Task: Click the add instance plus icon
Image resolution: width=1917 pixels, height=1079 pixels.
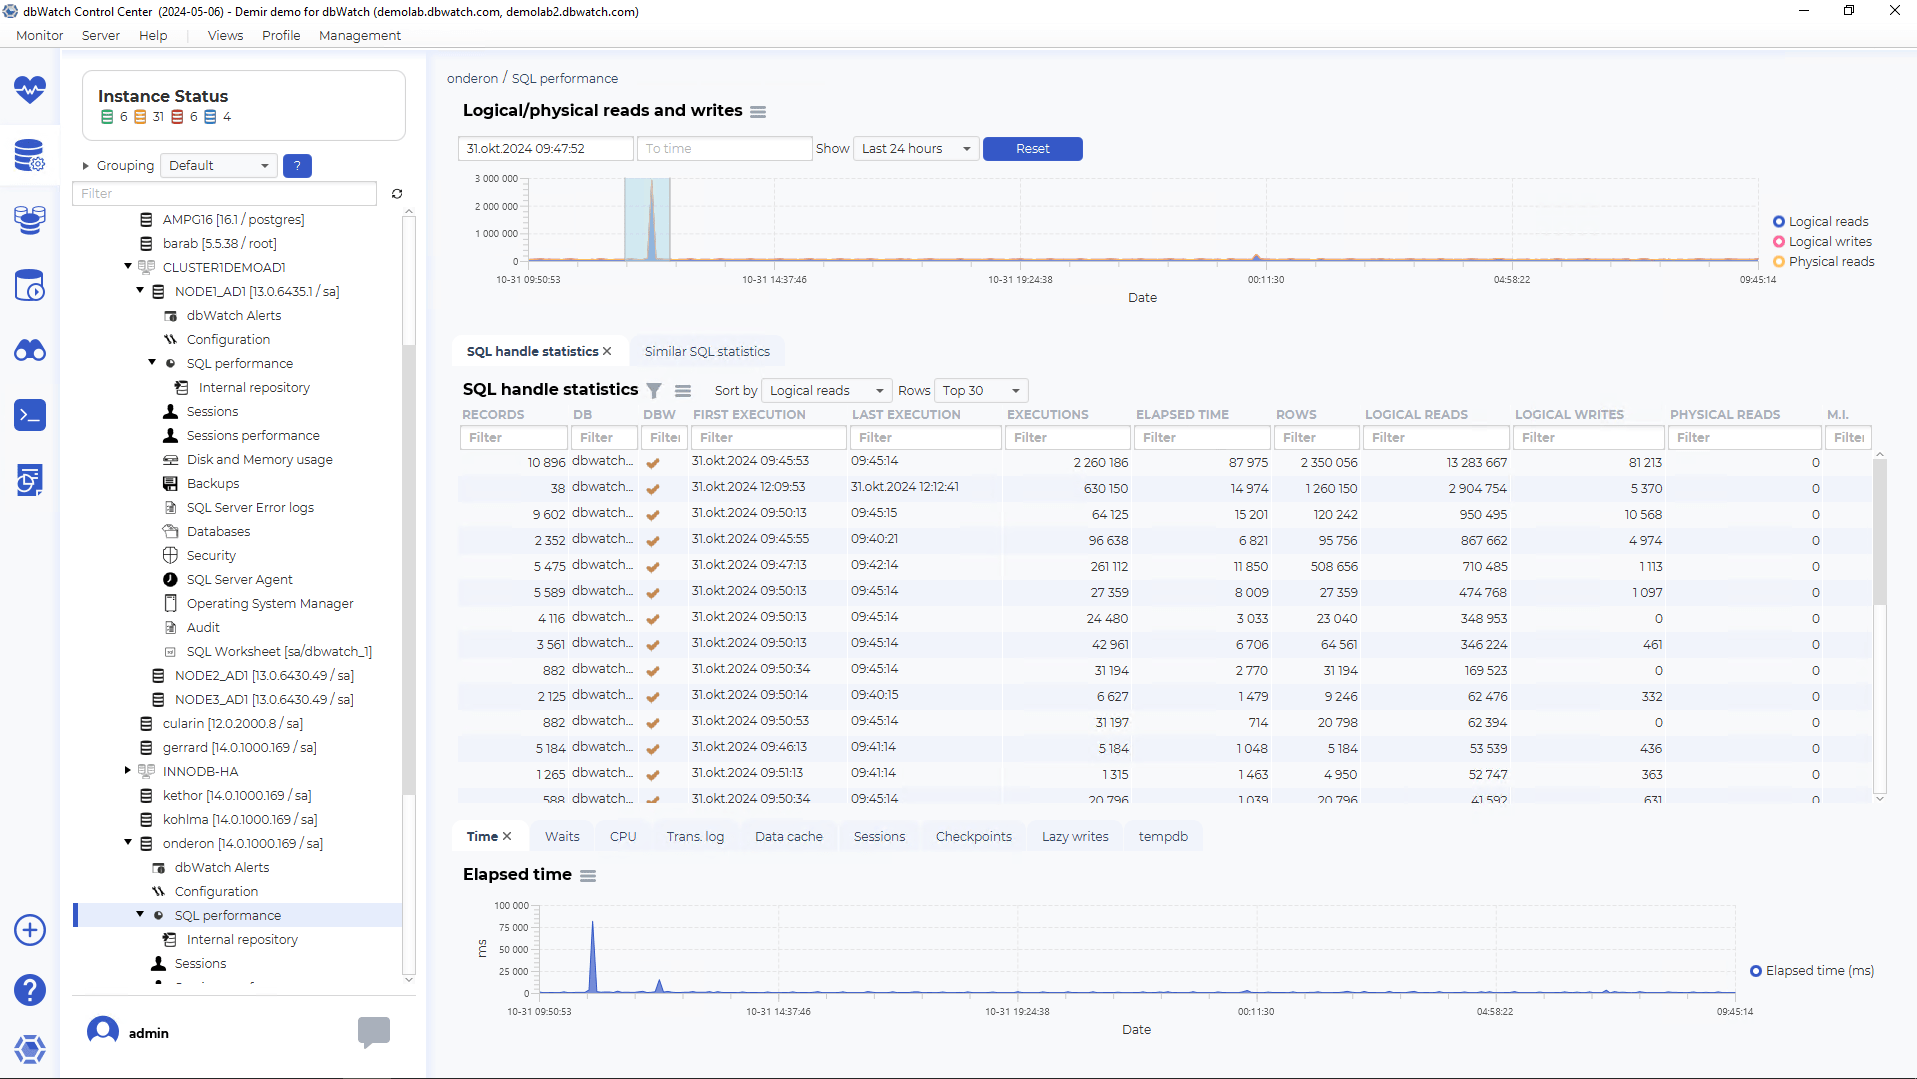Action: coord(30,930)
